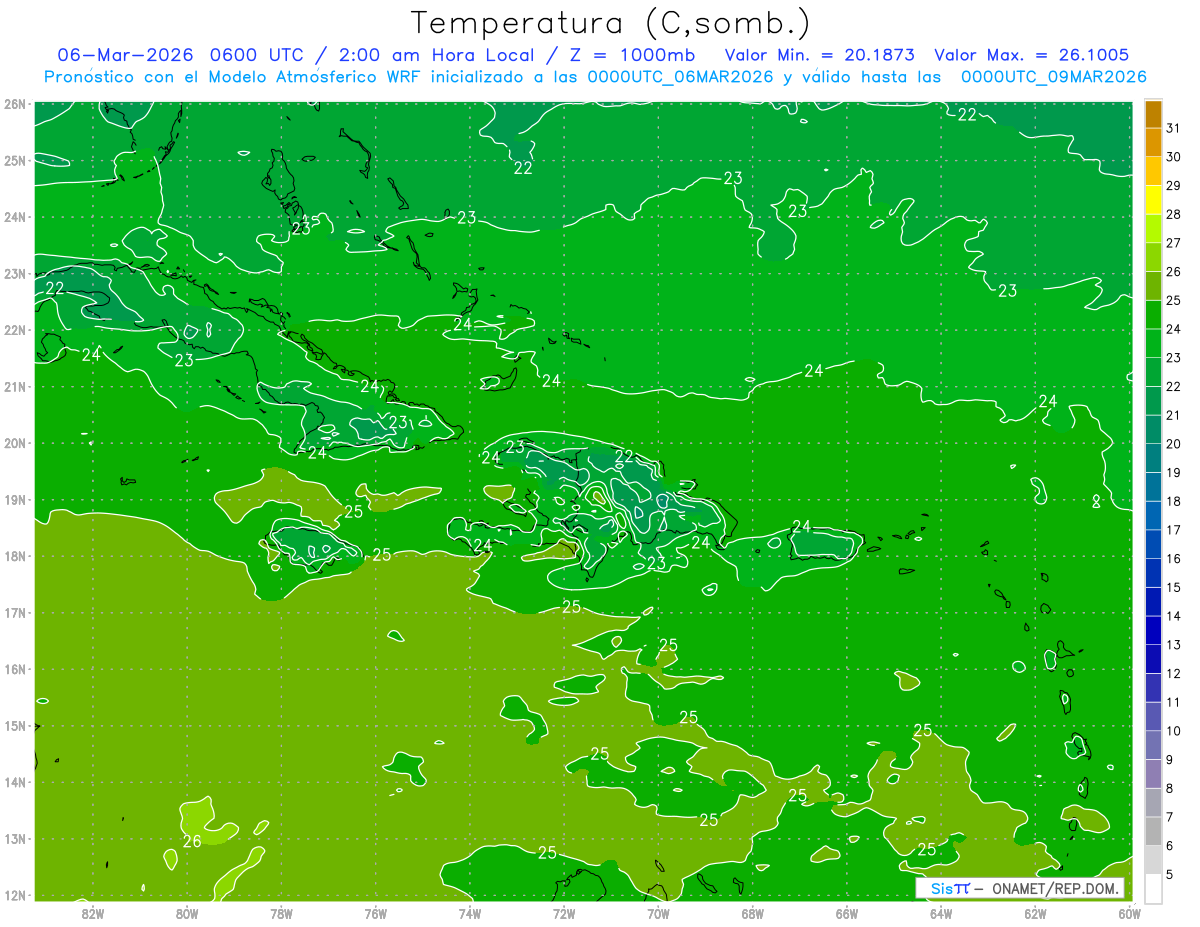Pick the gray colorbar swatch between 6 and 7

tap(1153, 832)
